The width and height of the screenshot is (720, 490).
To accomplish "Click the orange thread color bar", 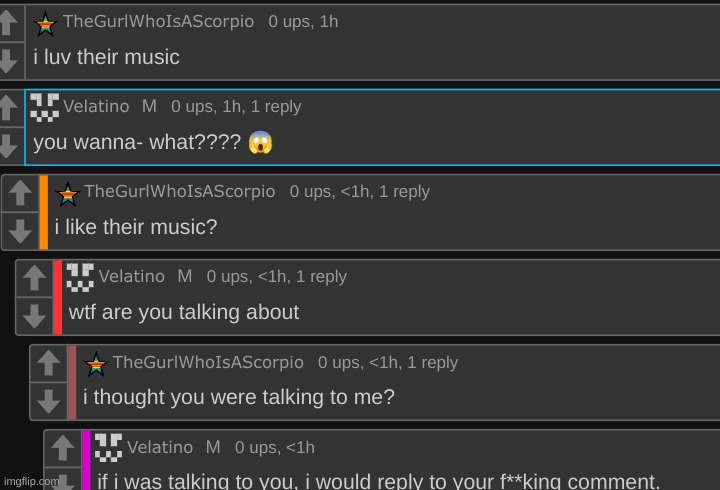I will [44, 212].
